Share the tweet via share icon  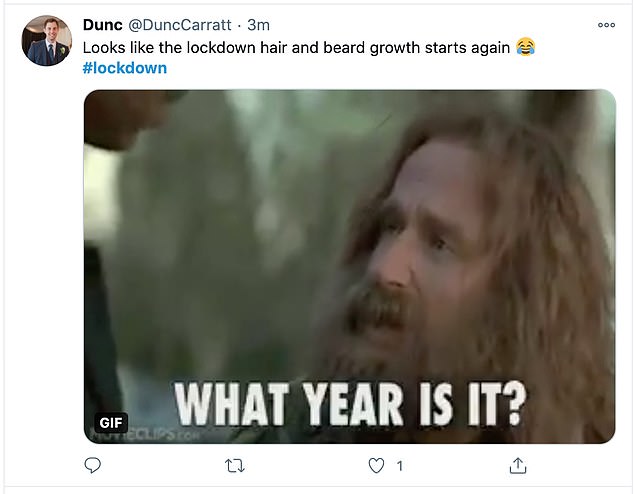coord(518,466)
